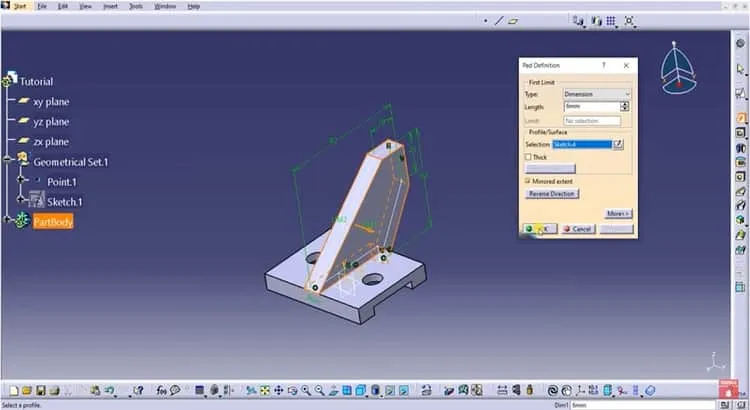Click the compass in the 3D view

(677, 68)
